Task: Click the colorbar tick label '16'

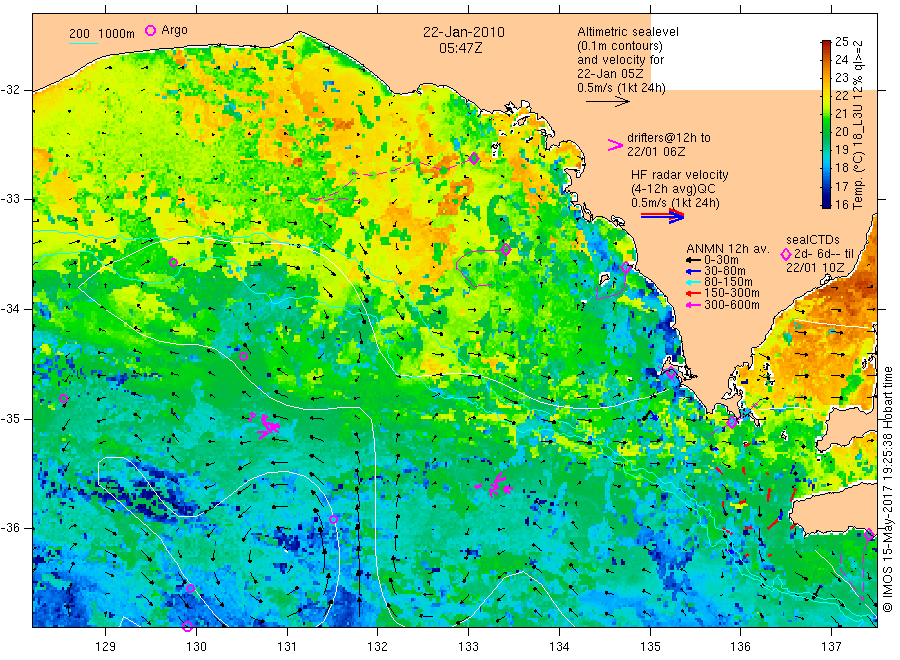Action: [x=841, y=204]
